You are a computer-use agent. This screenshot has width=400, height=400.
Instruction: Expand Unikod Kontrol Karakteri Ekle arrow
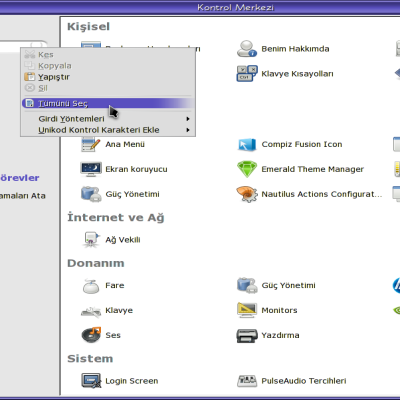pos(188,130)
